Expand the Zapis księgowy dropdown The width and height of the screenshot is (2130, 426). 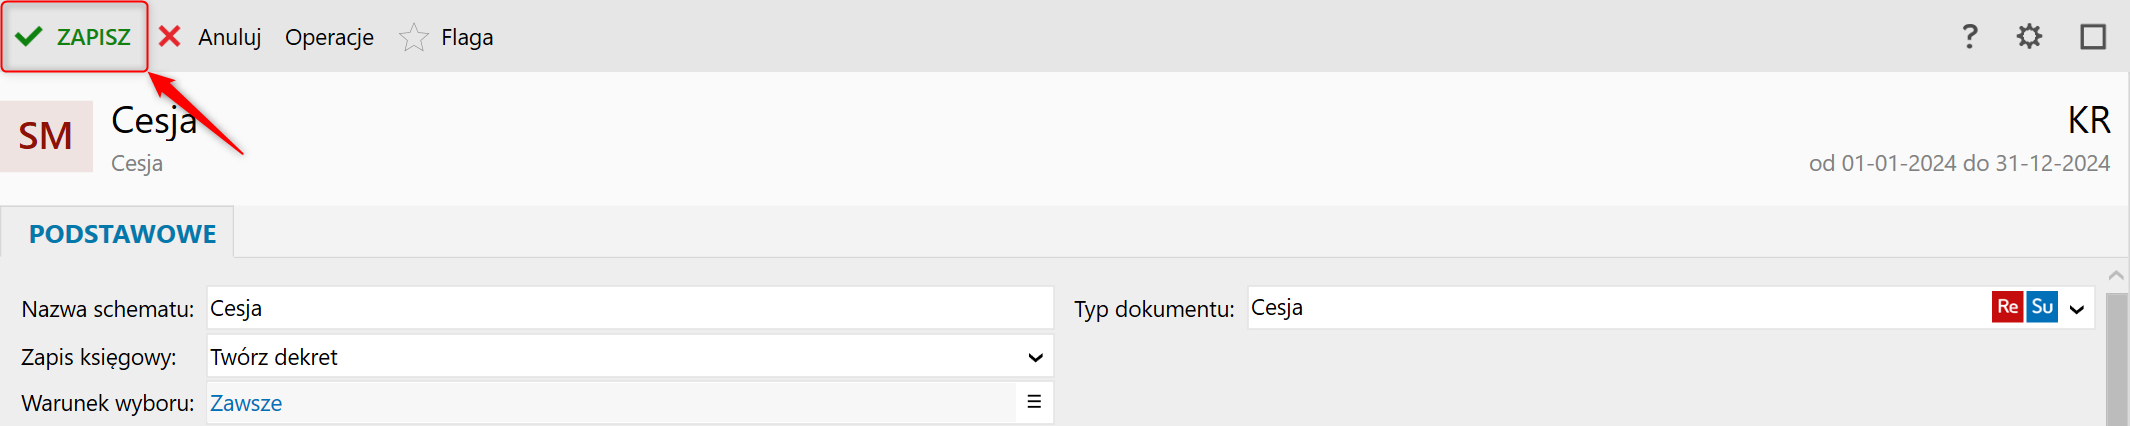1035,357
